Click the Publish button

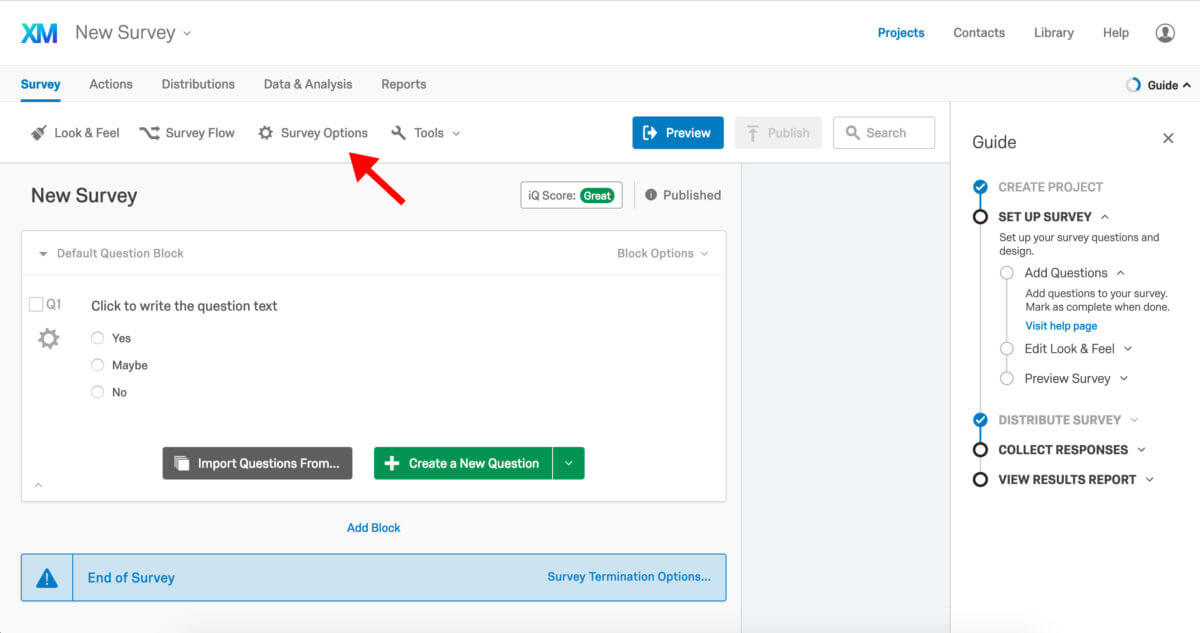tap(778, 133)
